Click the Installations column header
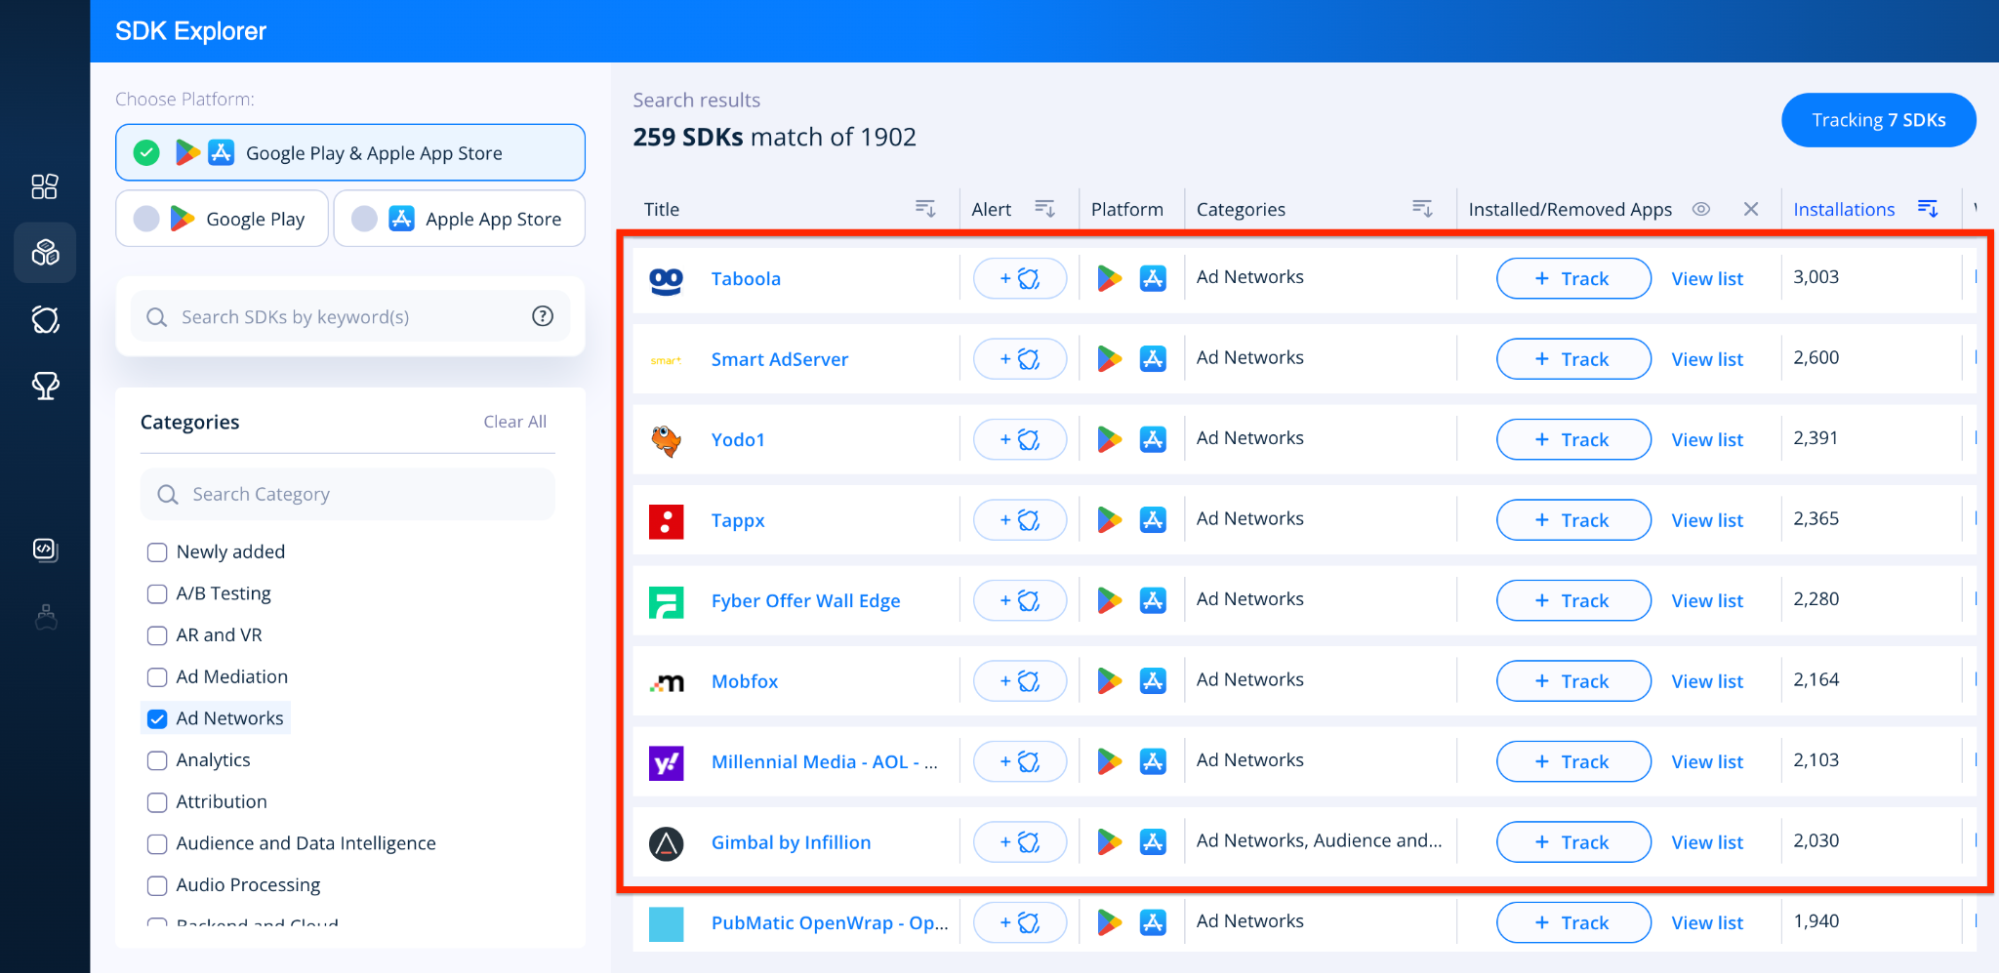Image resolution: width=1999 pixels, height=974 pixels. click(1844, 209)
